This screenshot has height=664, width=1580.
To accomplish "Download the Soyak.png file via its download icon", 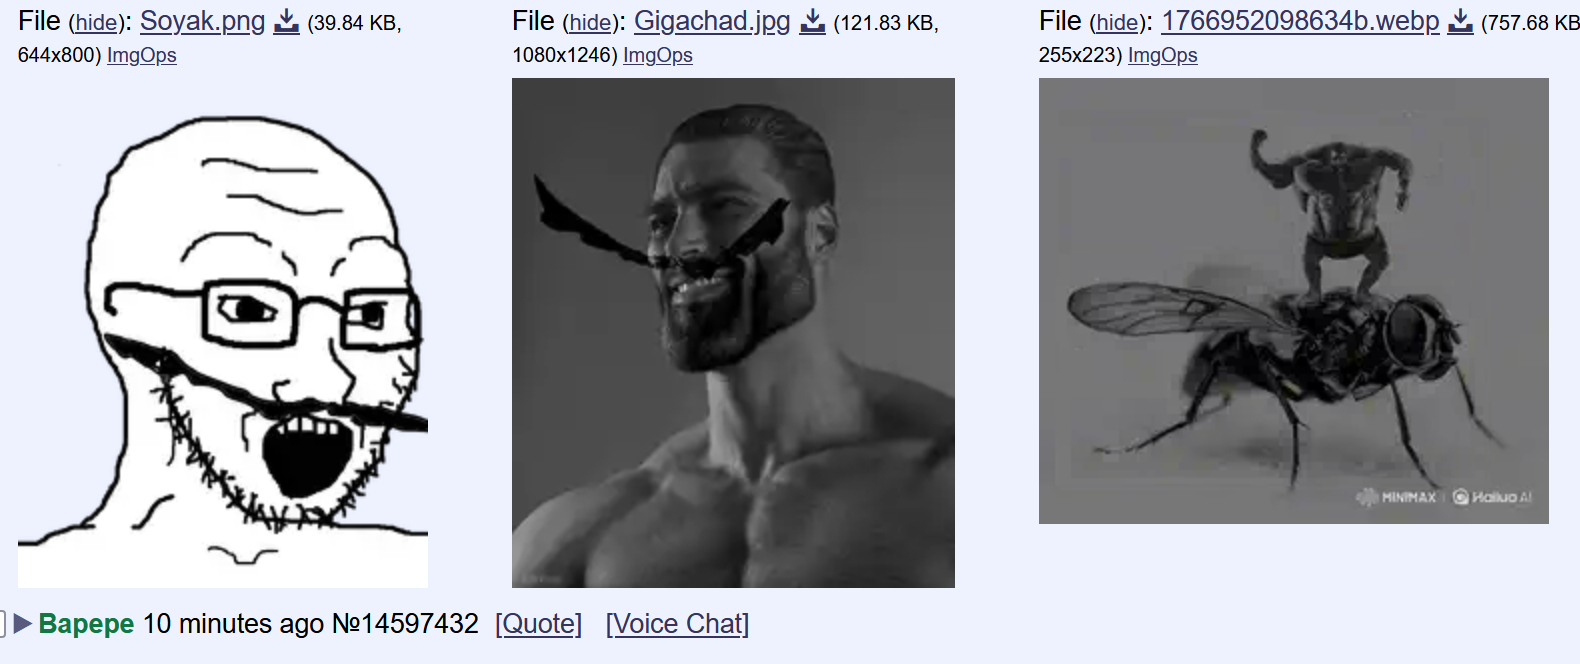I will (287, 21).
